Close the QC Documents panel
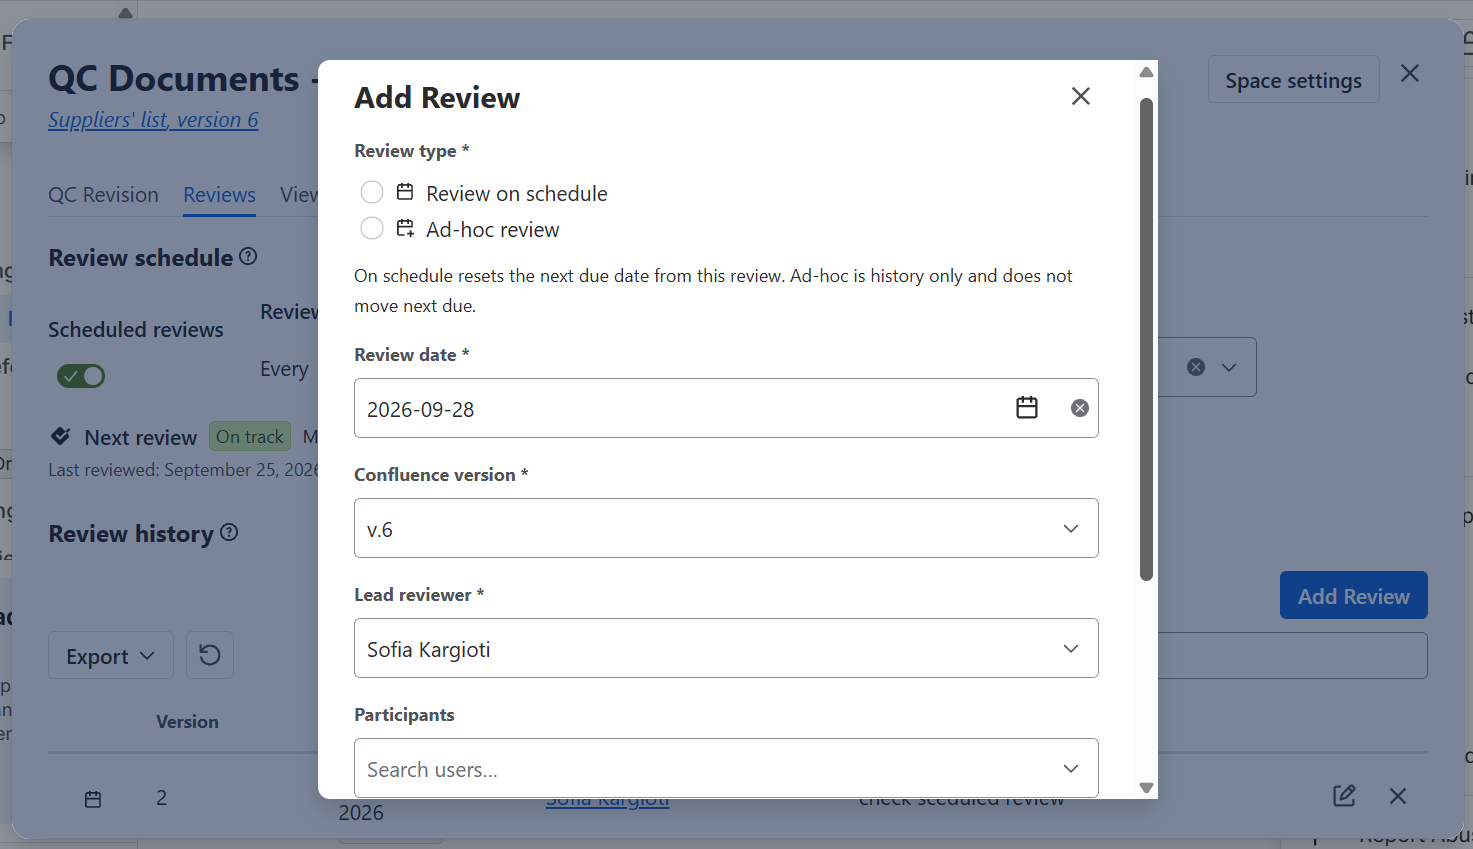The image size is (1473, 849). [1410, 73]
